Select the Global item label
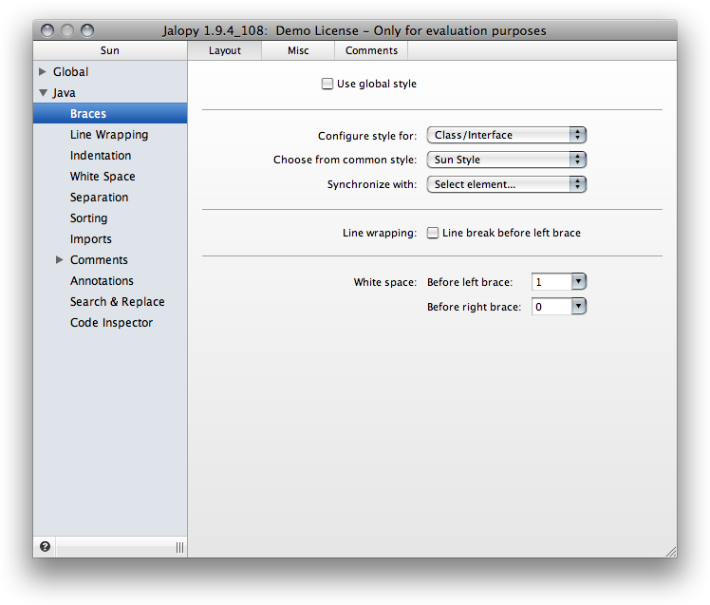The width and height of the screenshot is (710, 605). coord(71,72)
